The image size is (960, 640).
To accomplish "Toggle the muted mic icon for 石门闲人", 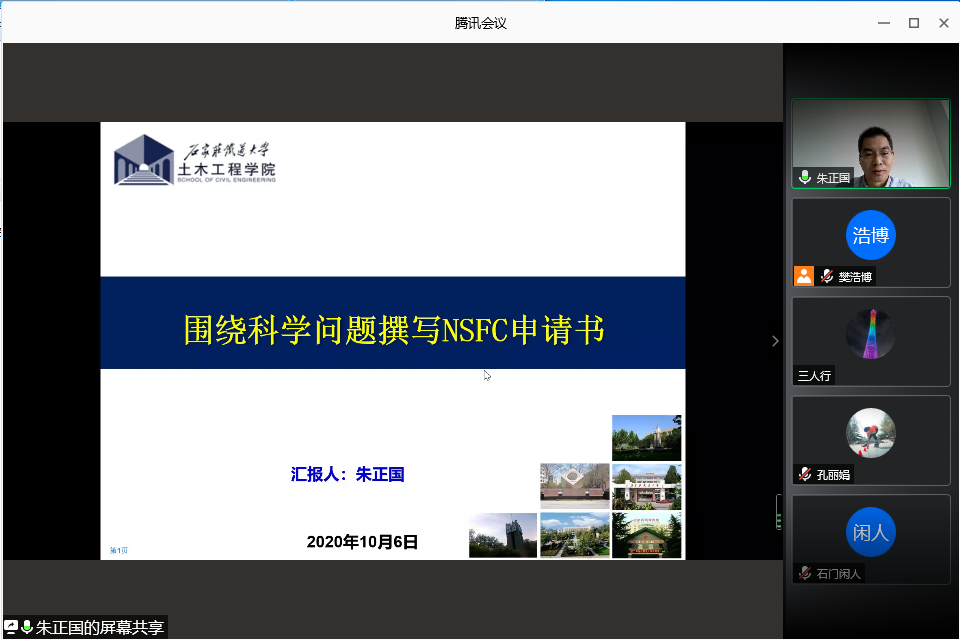I will click(x=805, y=573).
